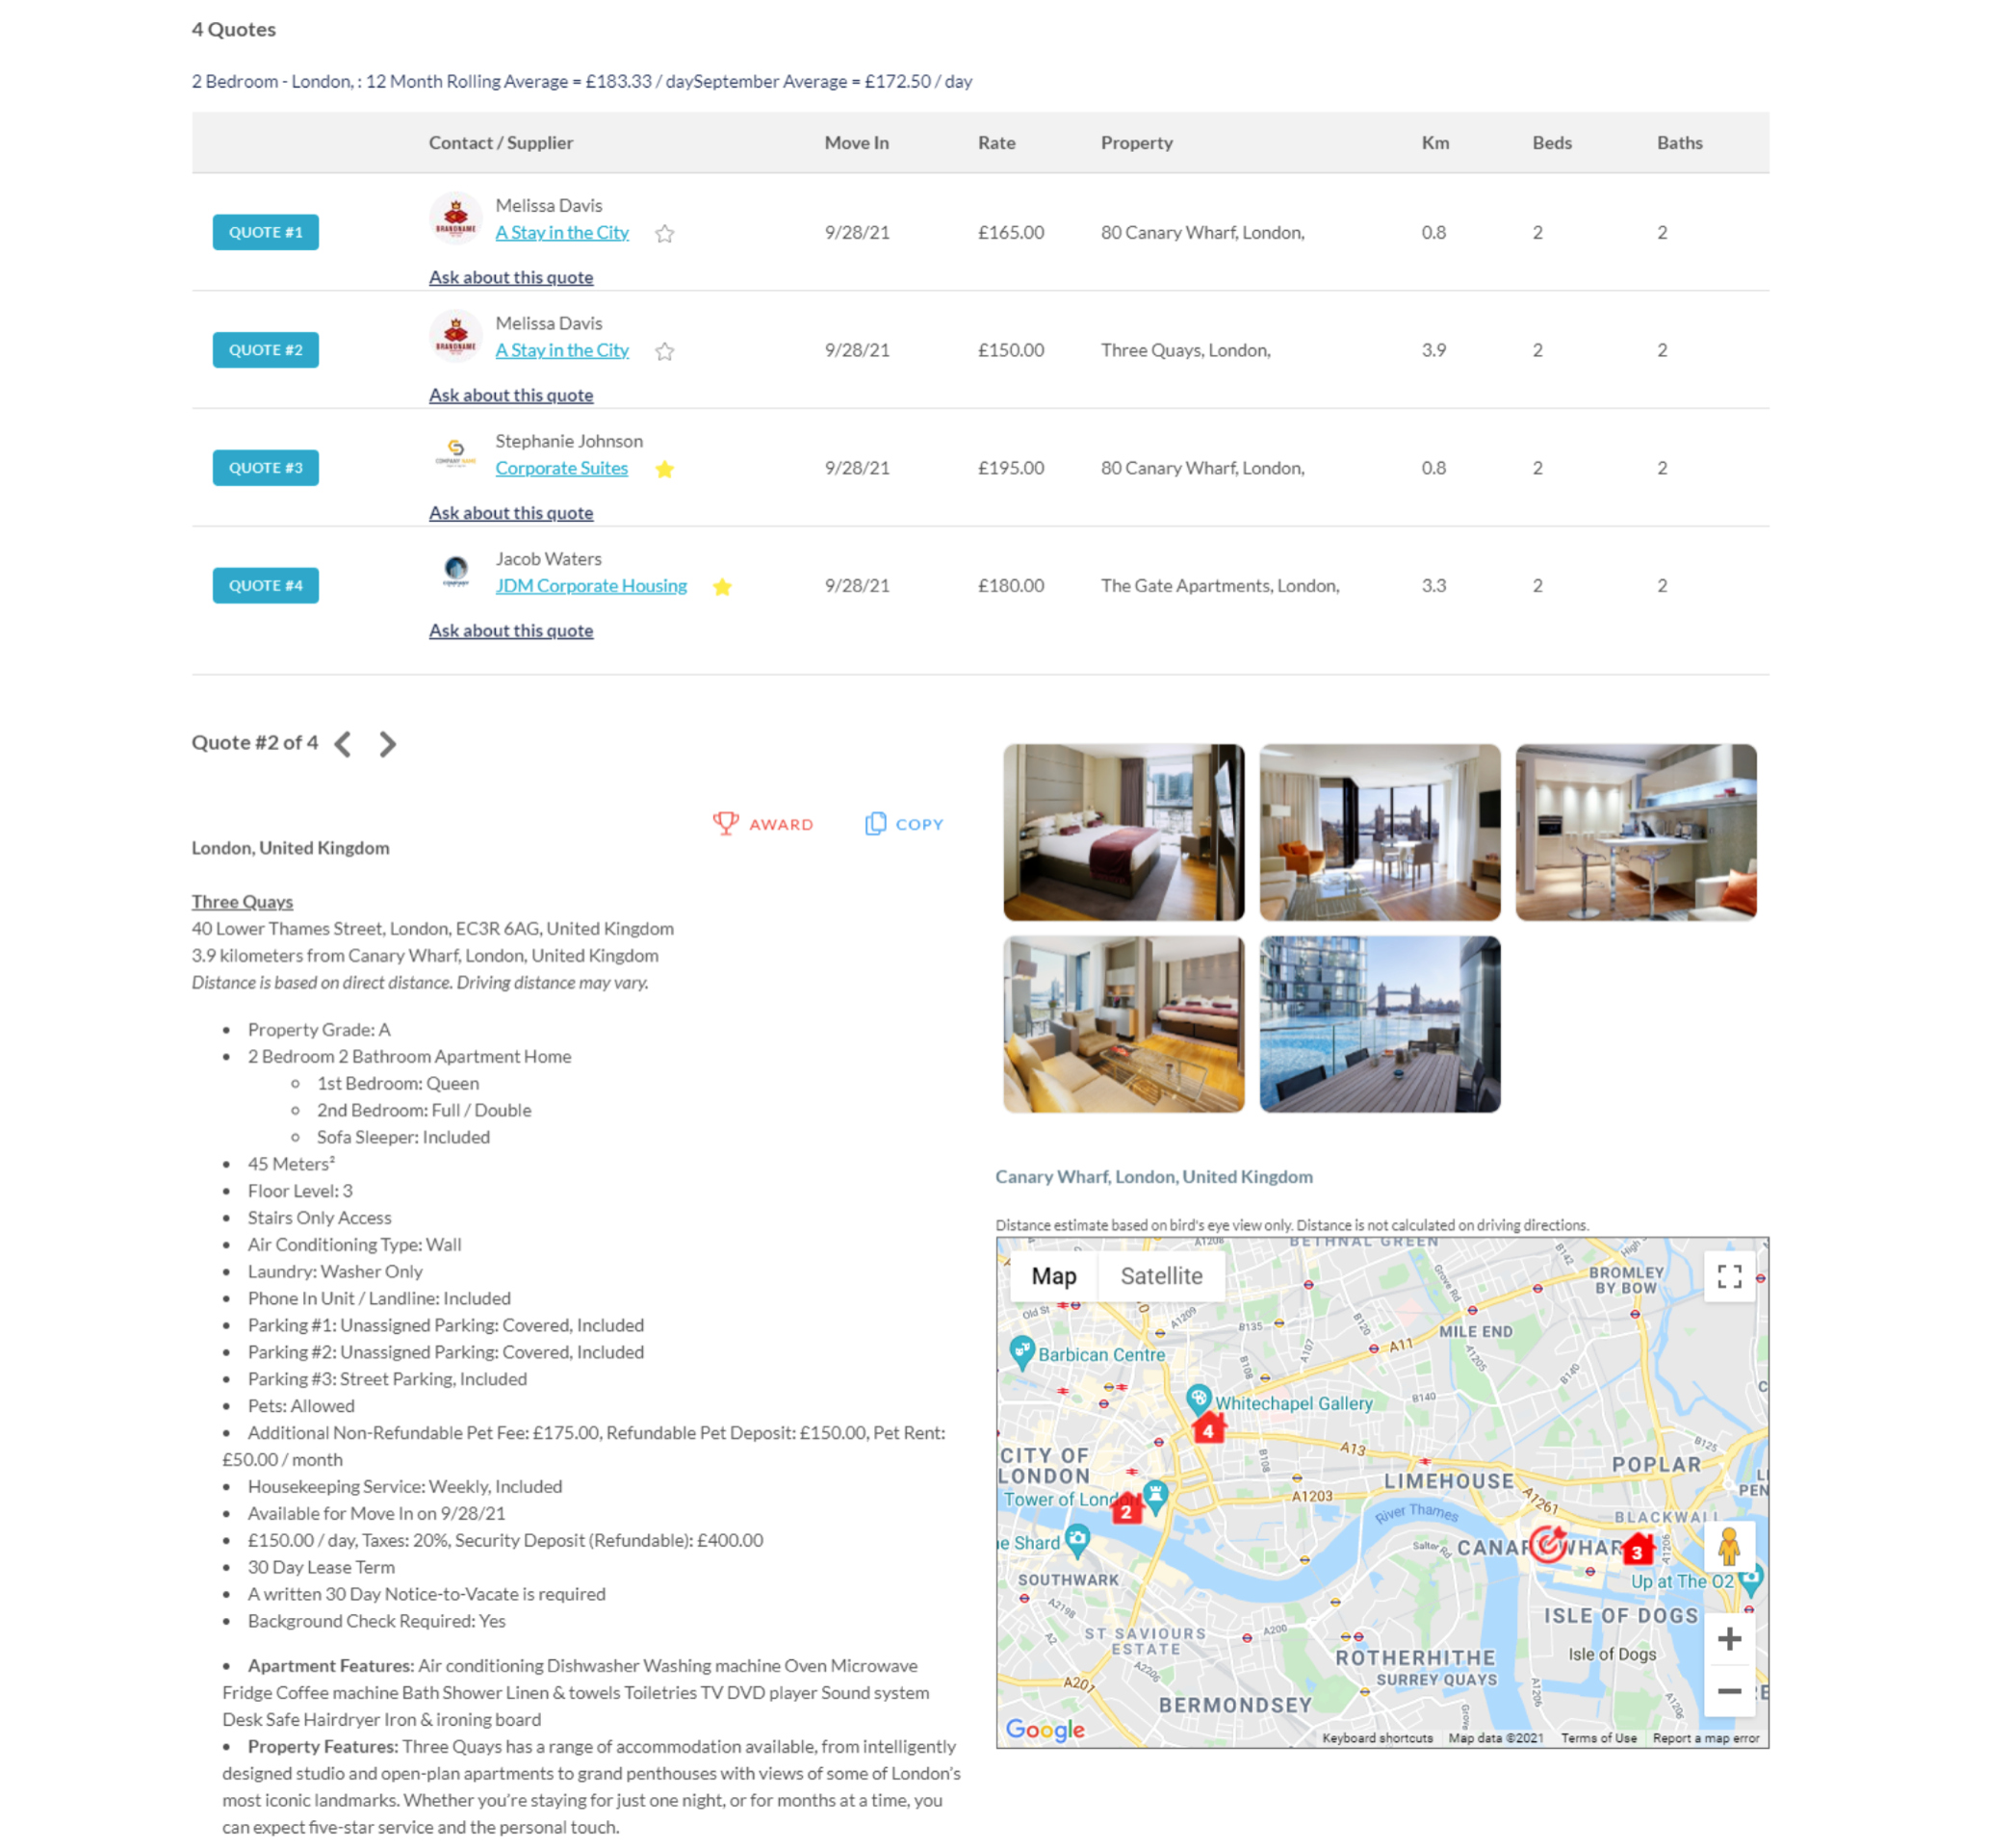Open the bedroom photo thumbnail
Screen dimensions: 2014x1848
[x=1124, y=831]
